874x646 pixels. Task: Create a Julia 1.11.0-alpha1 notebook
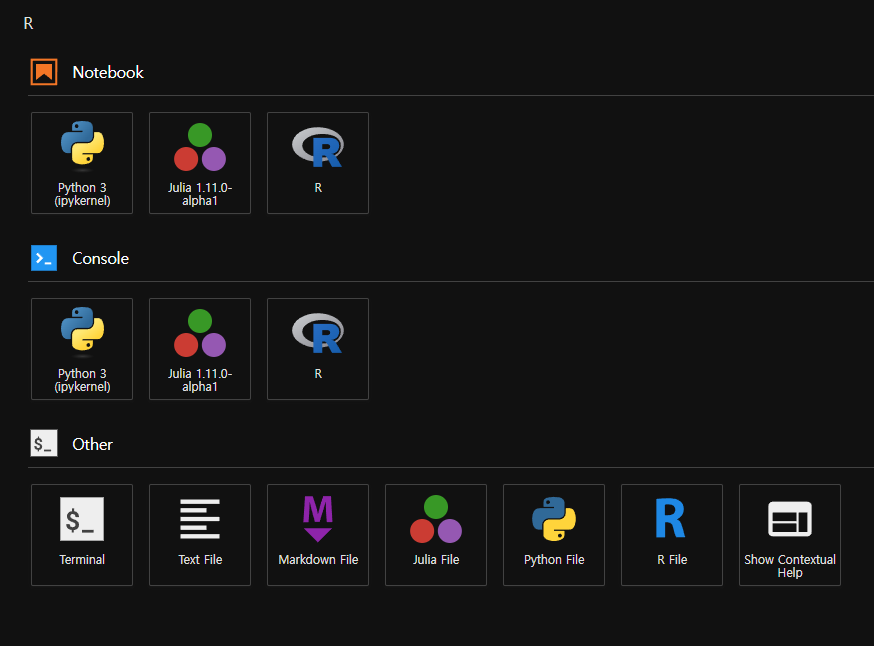[200, 163]
